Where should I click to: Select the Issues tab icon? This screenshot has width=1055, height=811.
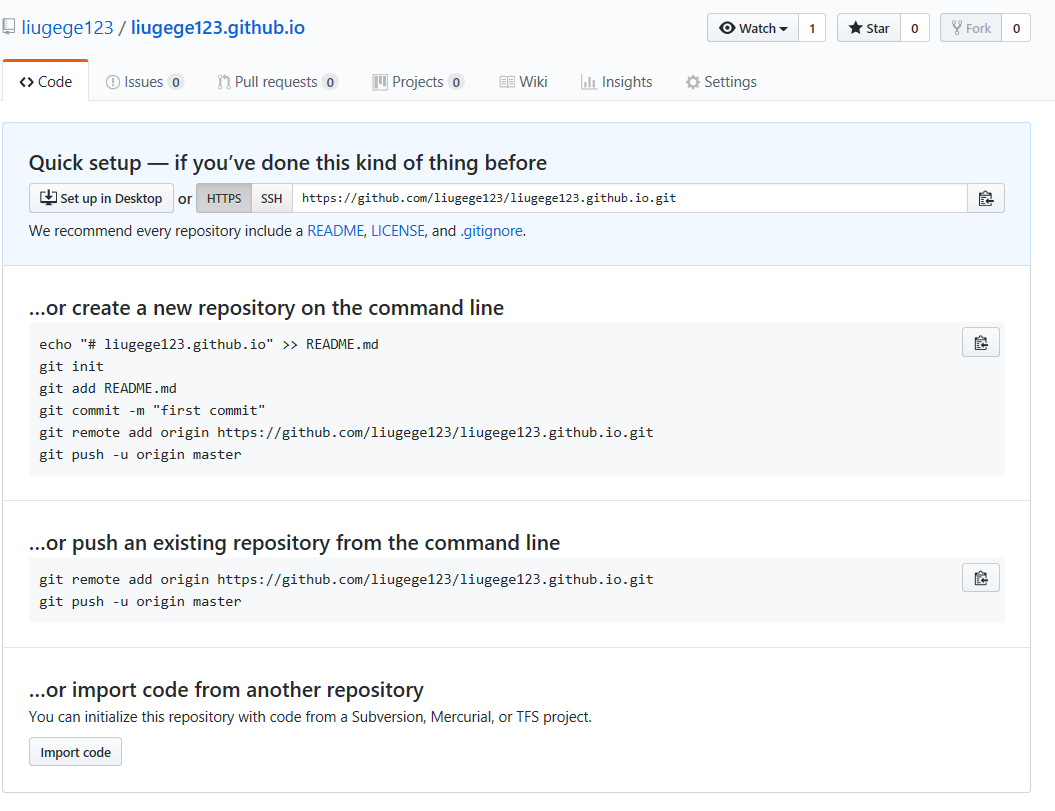coord(113,81)
